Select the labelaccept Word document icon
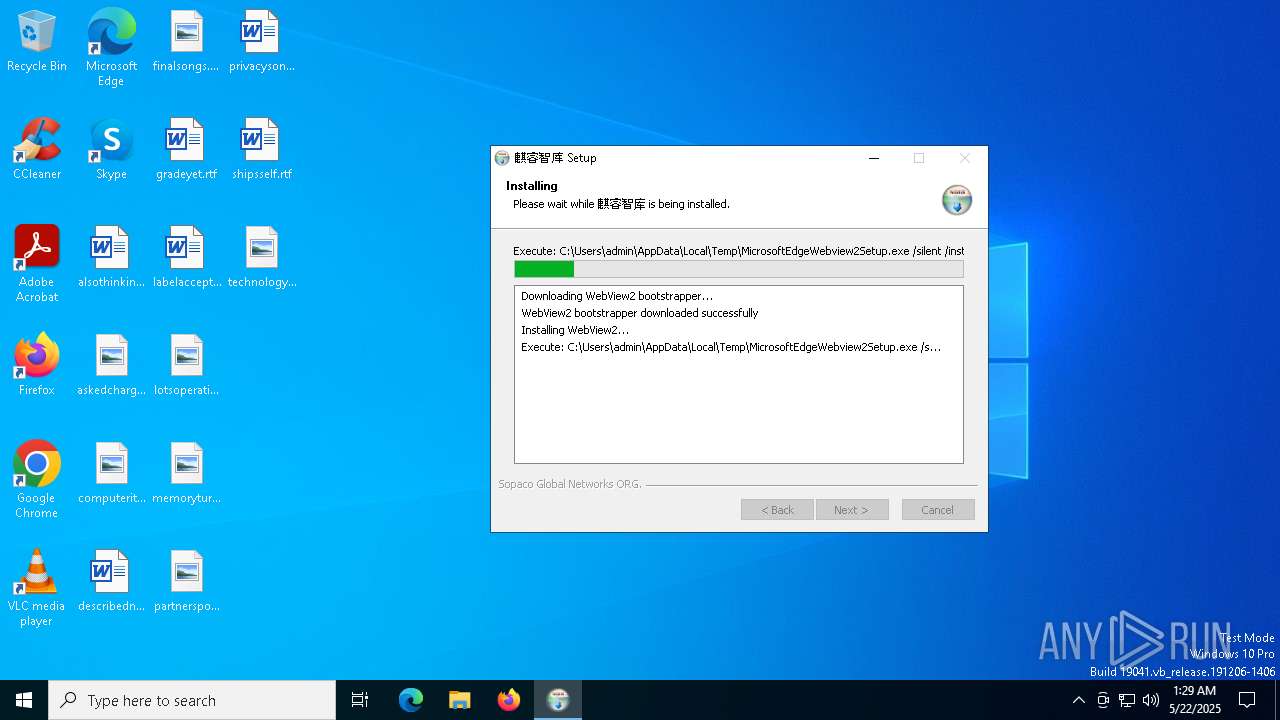This screenshot has width=1280, height=720. [186, 257]
